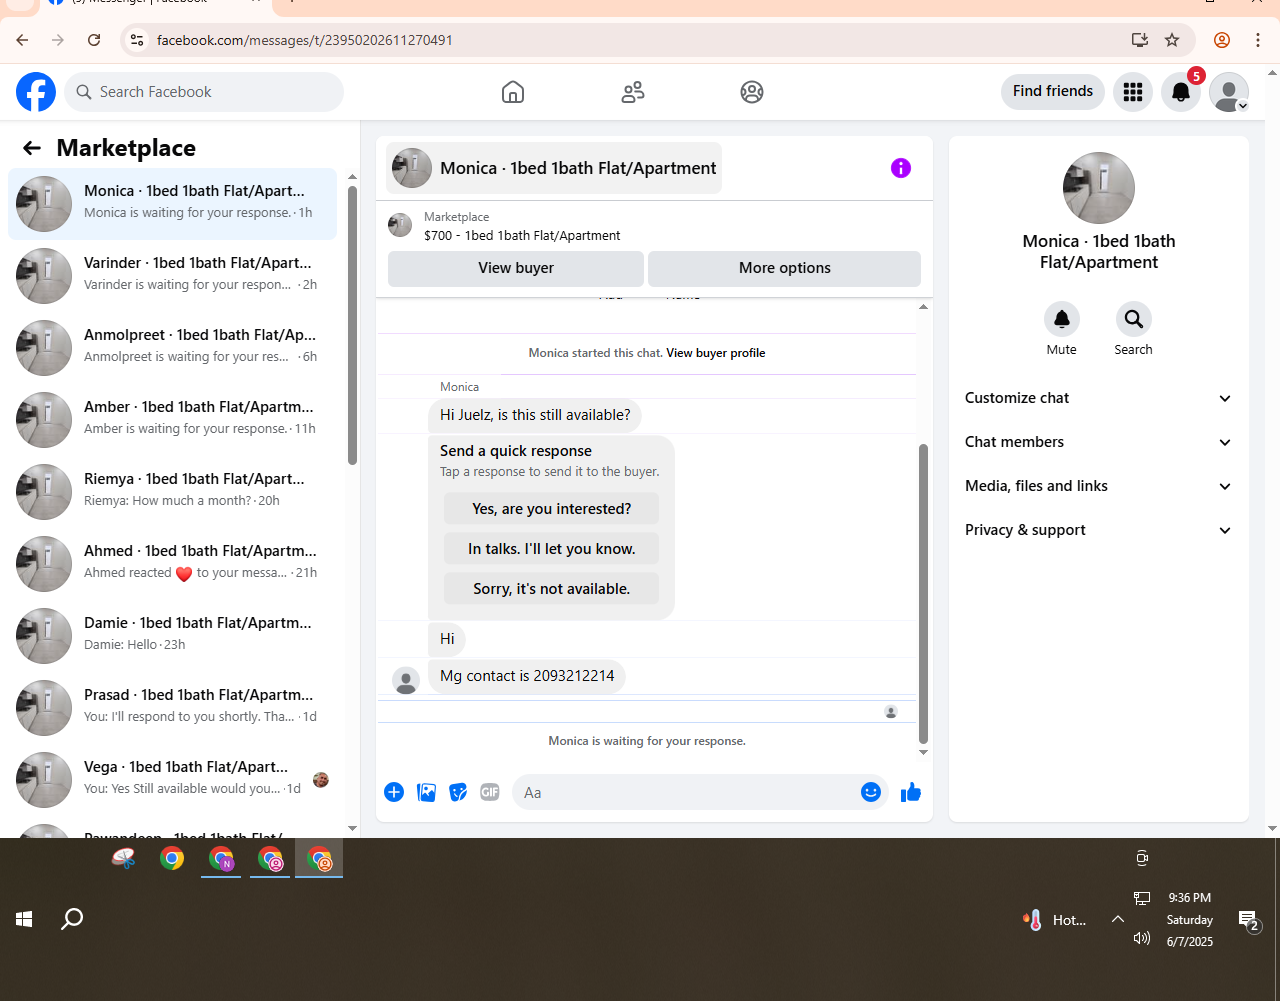
Task: Attach a file with the photo icon
Action: coord(427,792)
